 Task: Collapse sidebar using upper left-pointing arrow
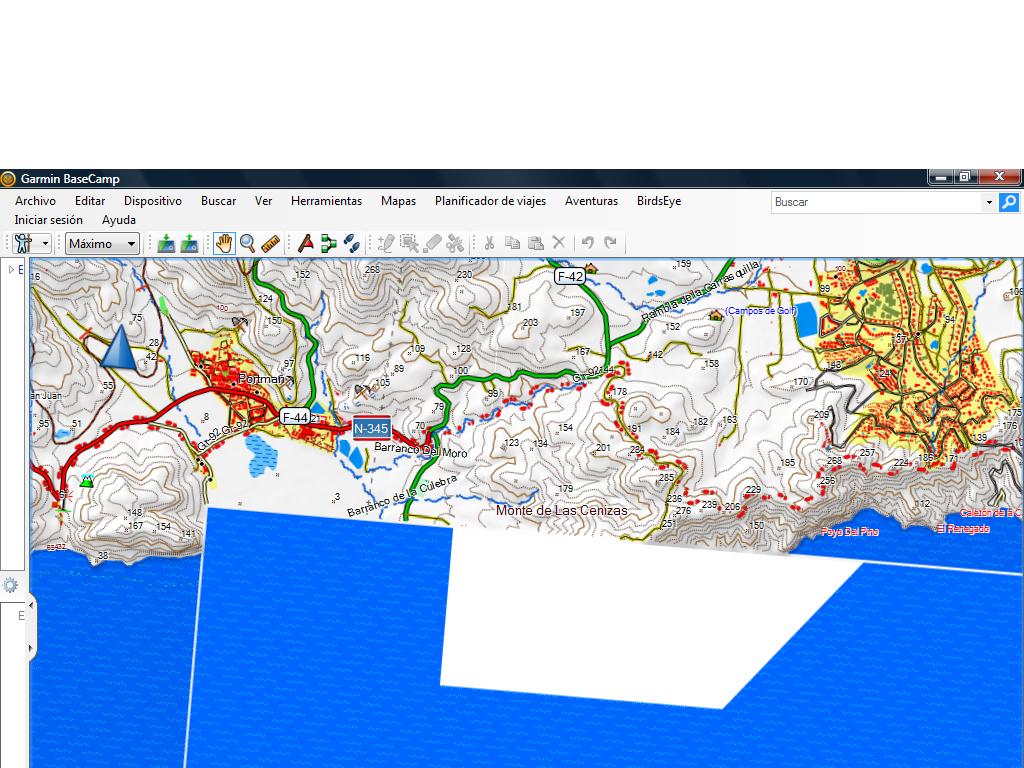31,605
